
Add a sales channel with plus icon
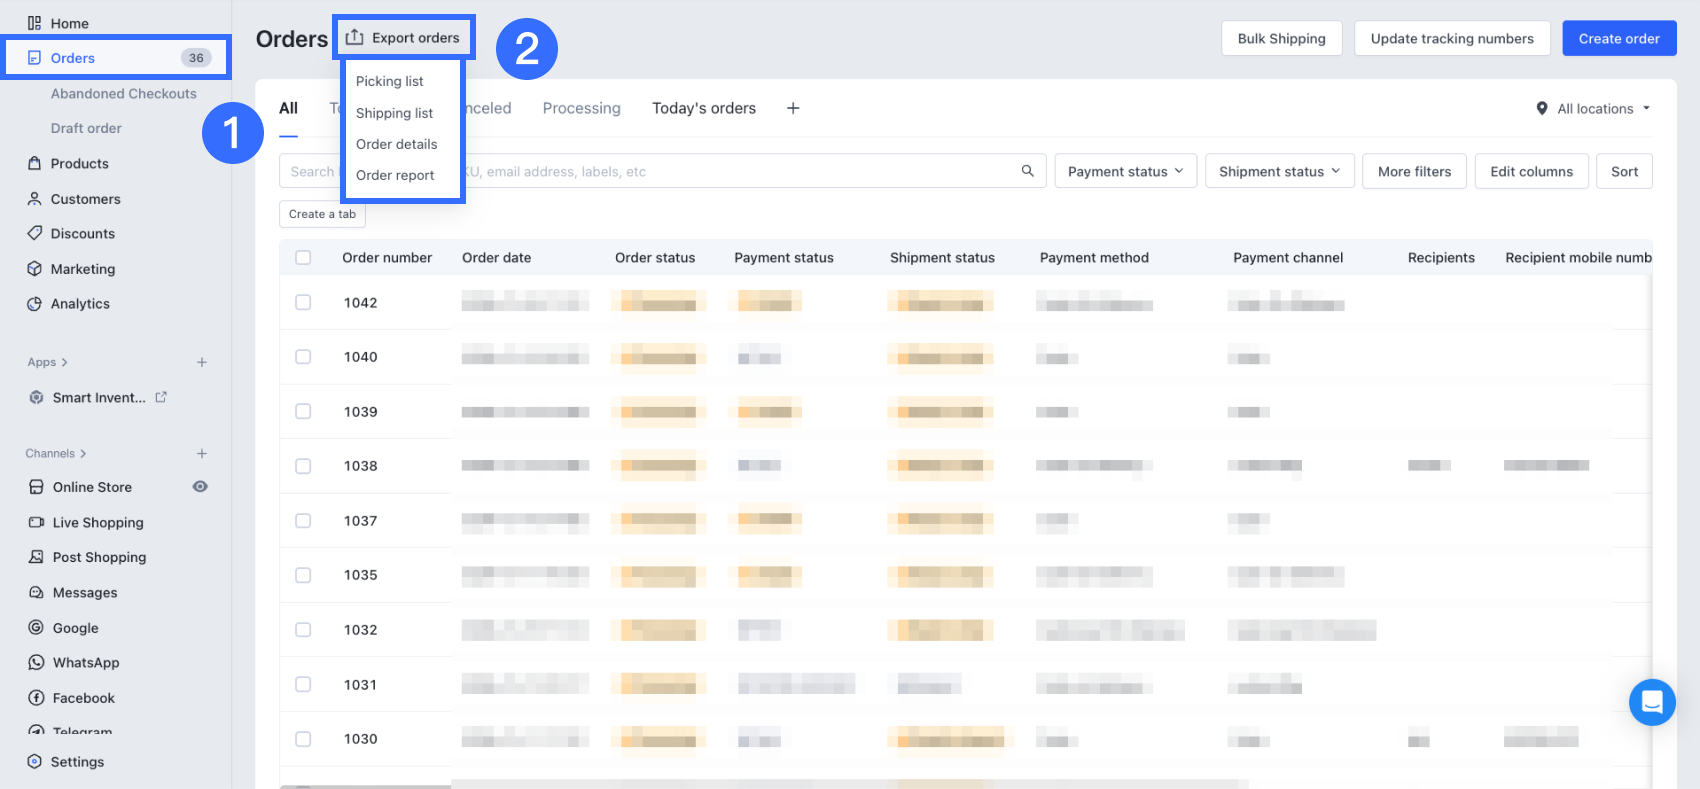coord(202,453)
